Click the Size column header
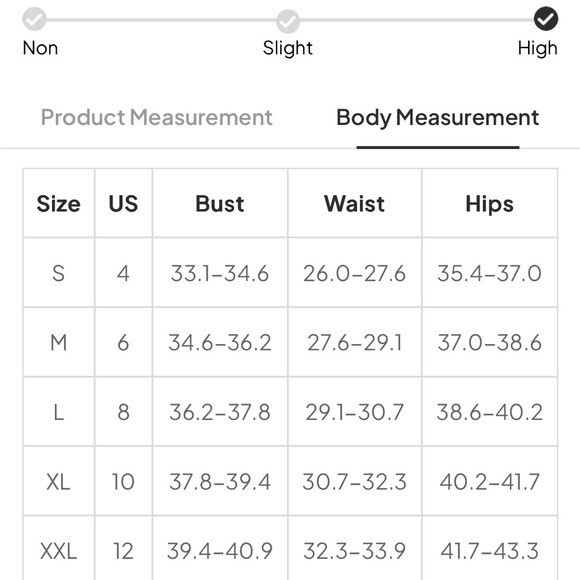580x580 pixels. click(x=58, y=203)
